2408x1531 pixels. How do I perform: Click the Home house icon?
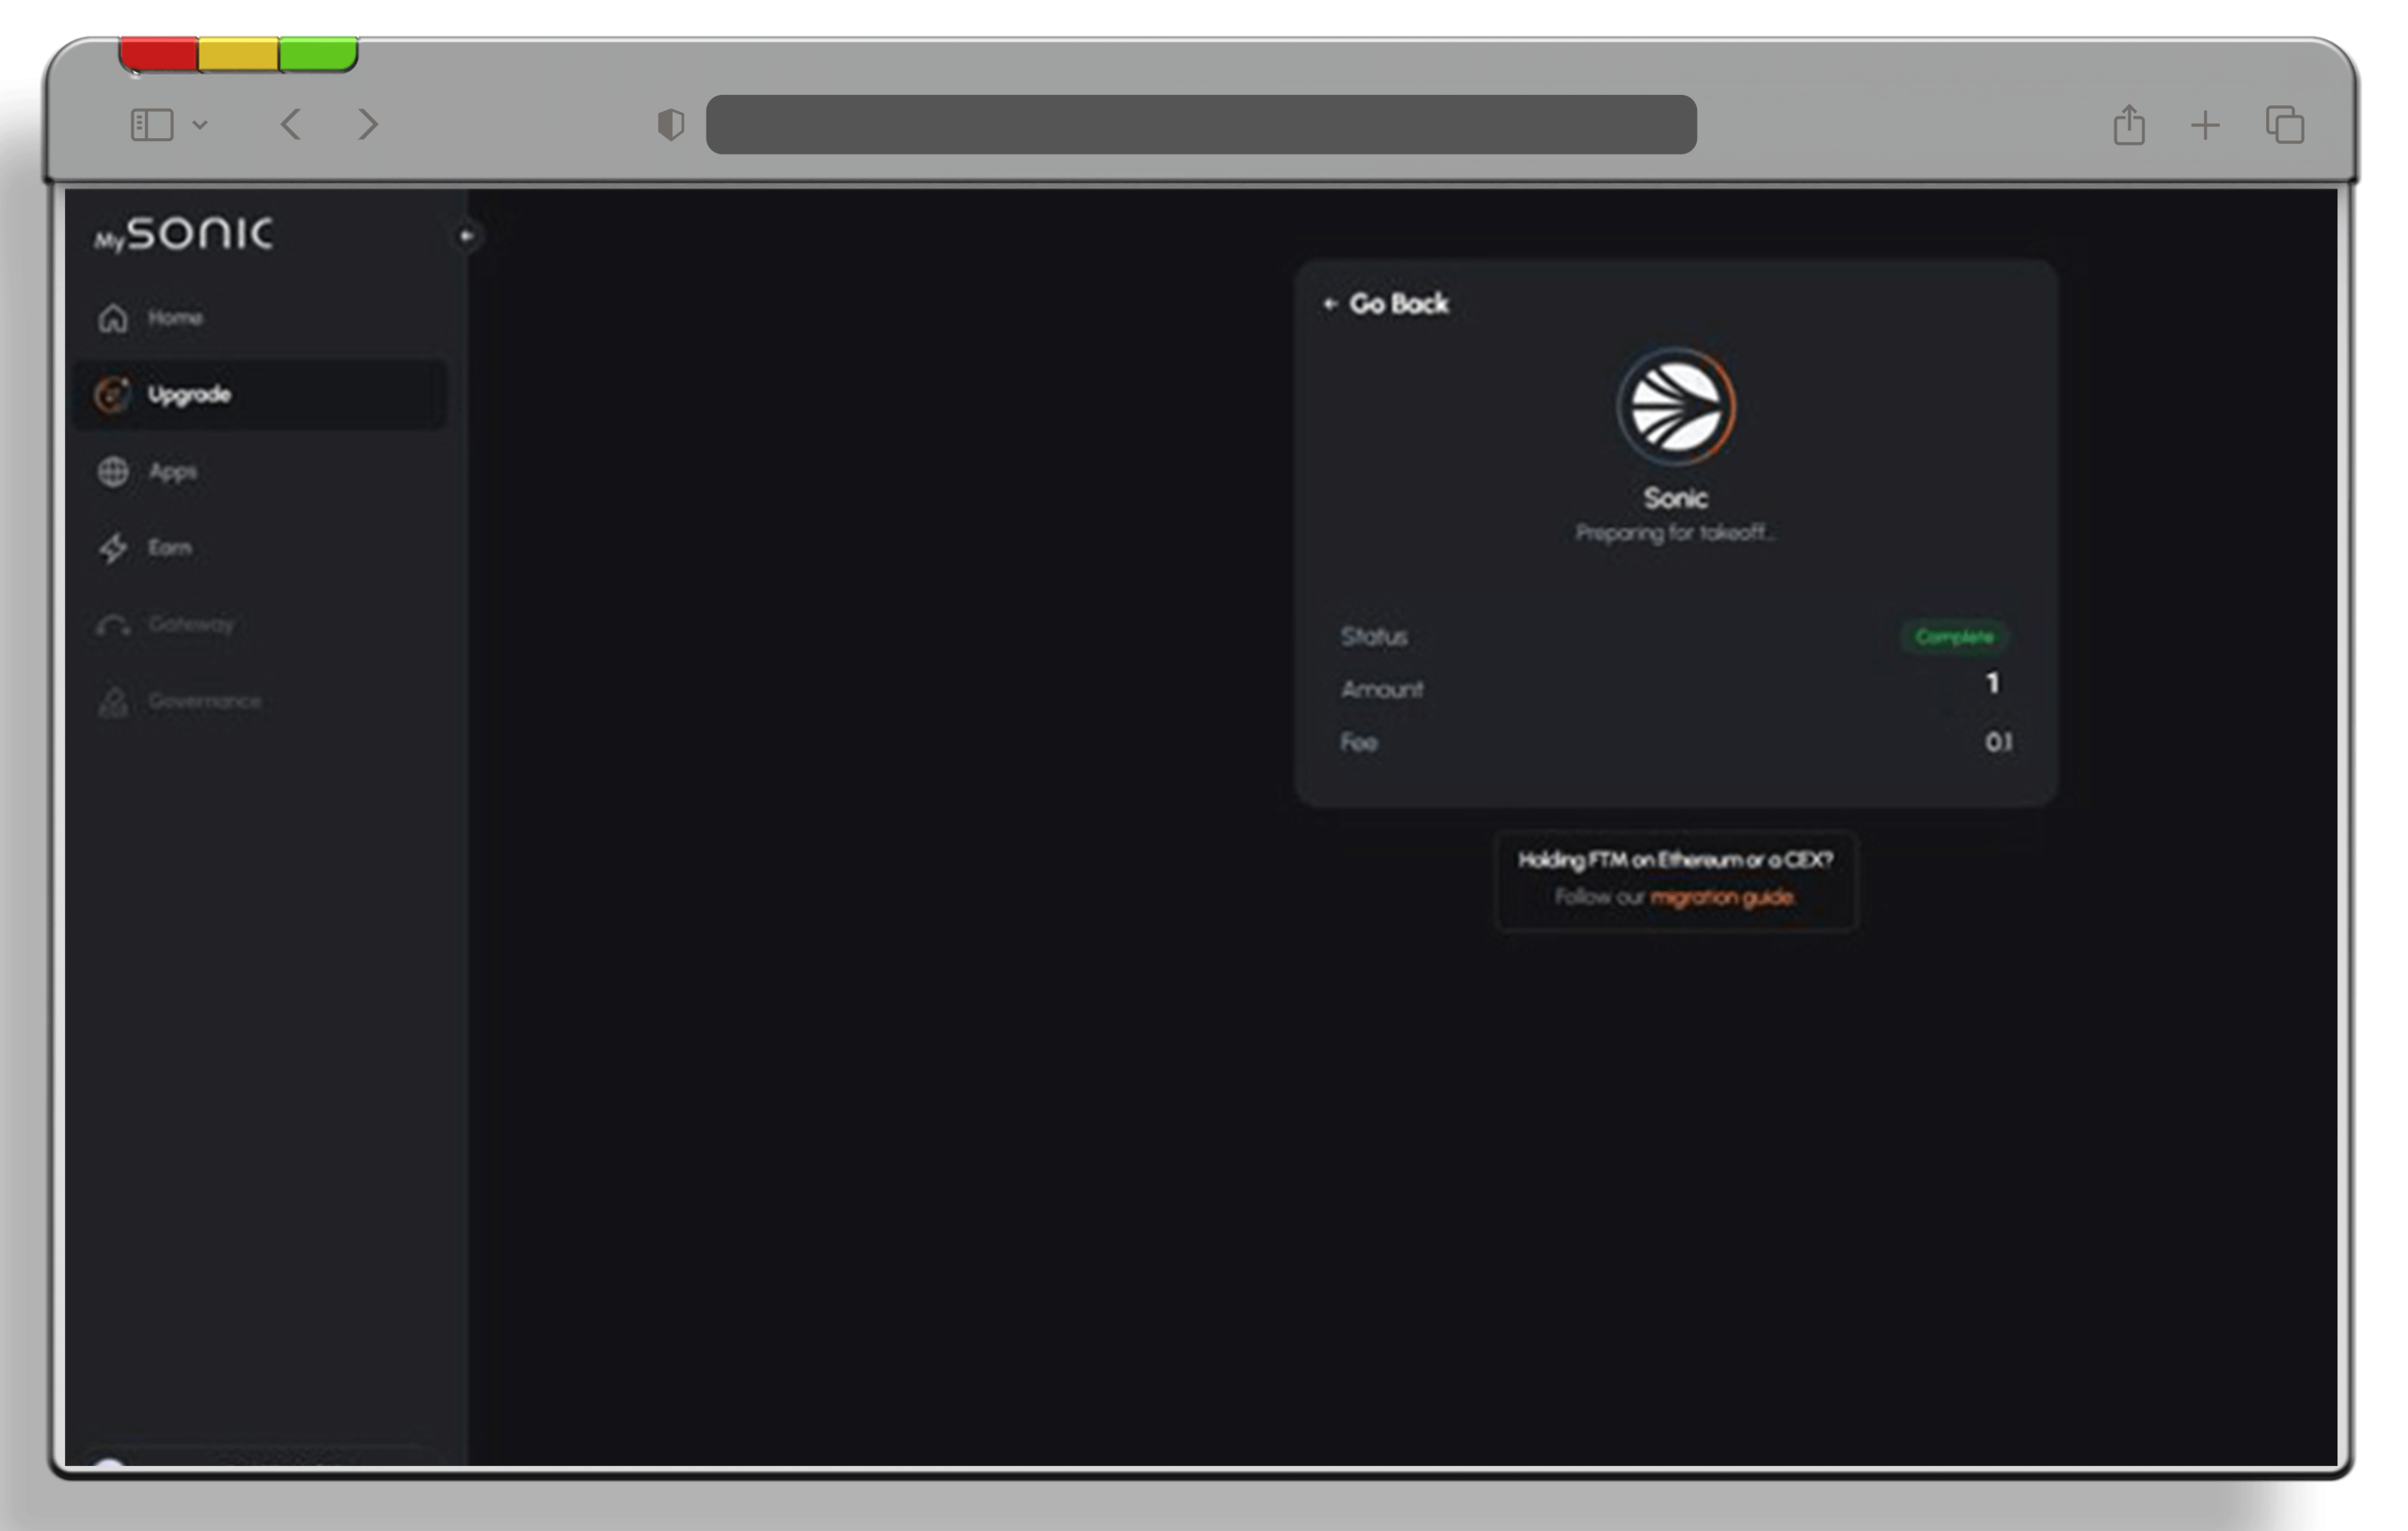(x=113, y=318)
